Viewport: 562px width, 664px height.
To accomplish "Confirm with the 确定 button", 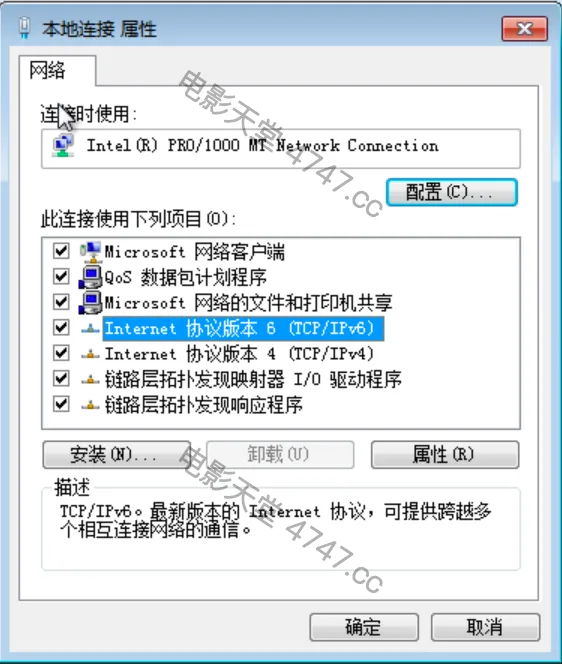I will [x=364, y=627].
